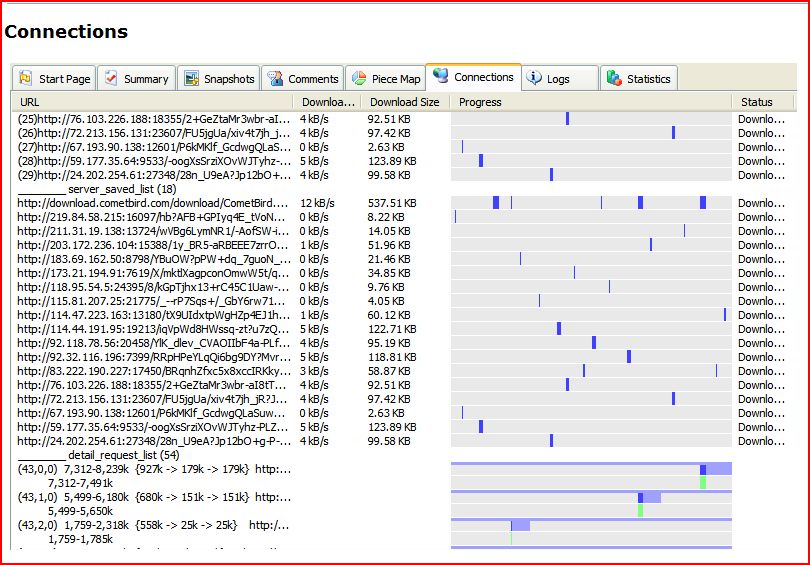Screen dimensions: 810x565
Task: Click the Start Page tab icon
Action: pos(25,78)
